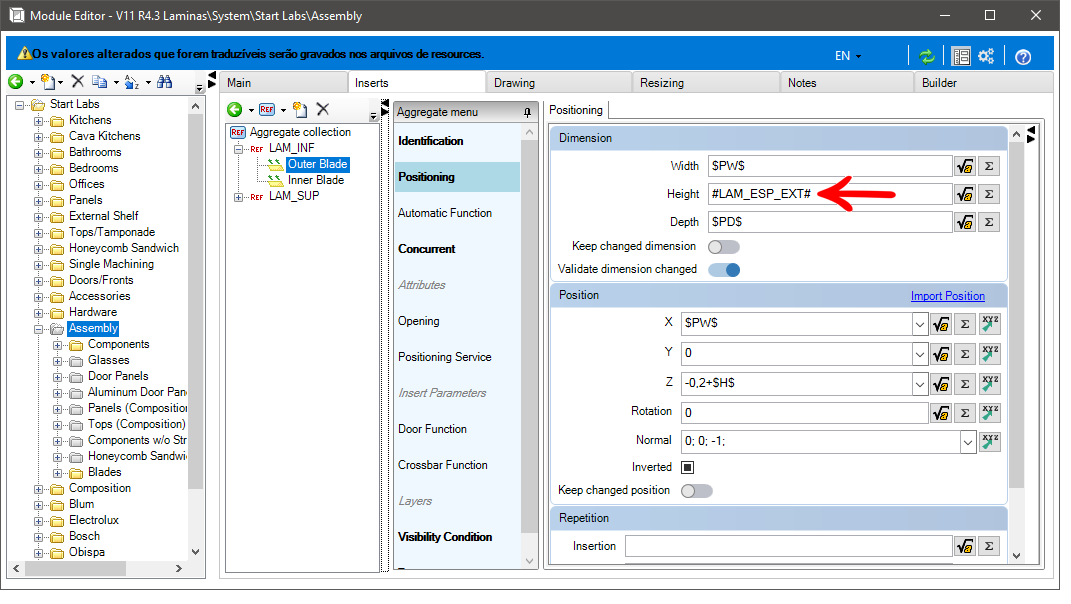The height and width of the screenshot is (604, 1071).
Task: Click the delete X icon above module tree
Action: 78,82
